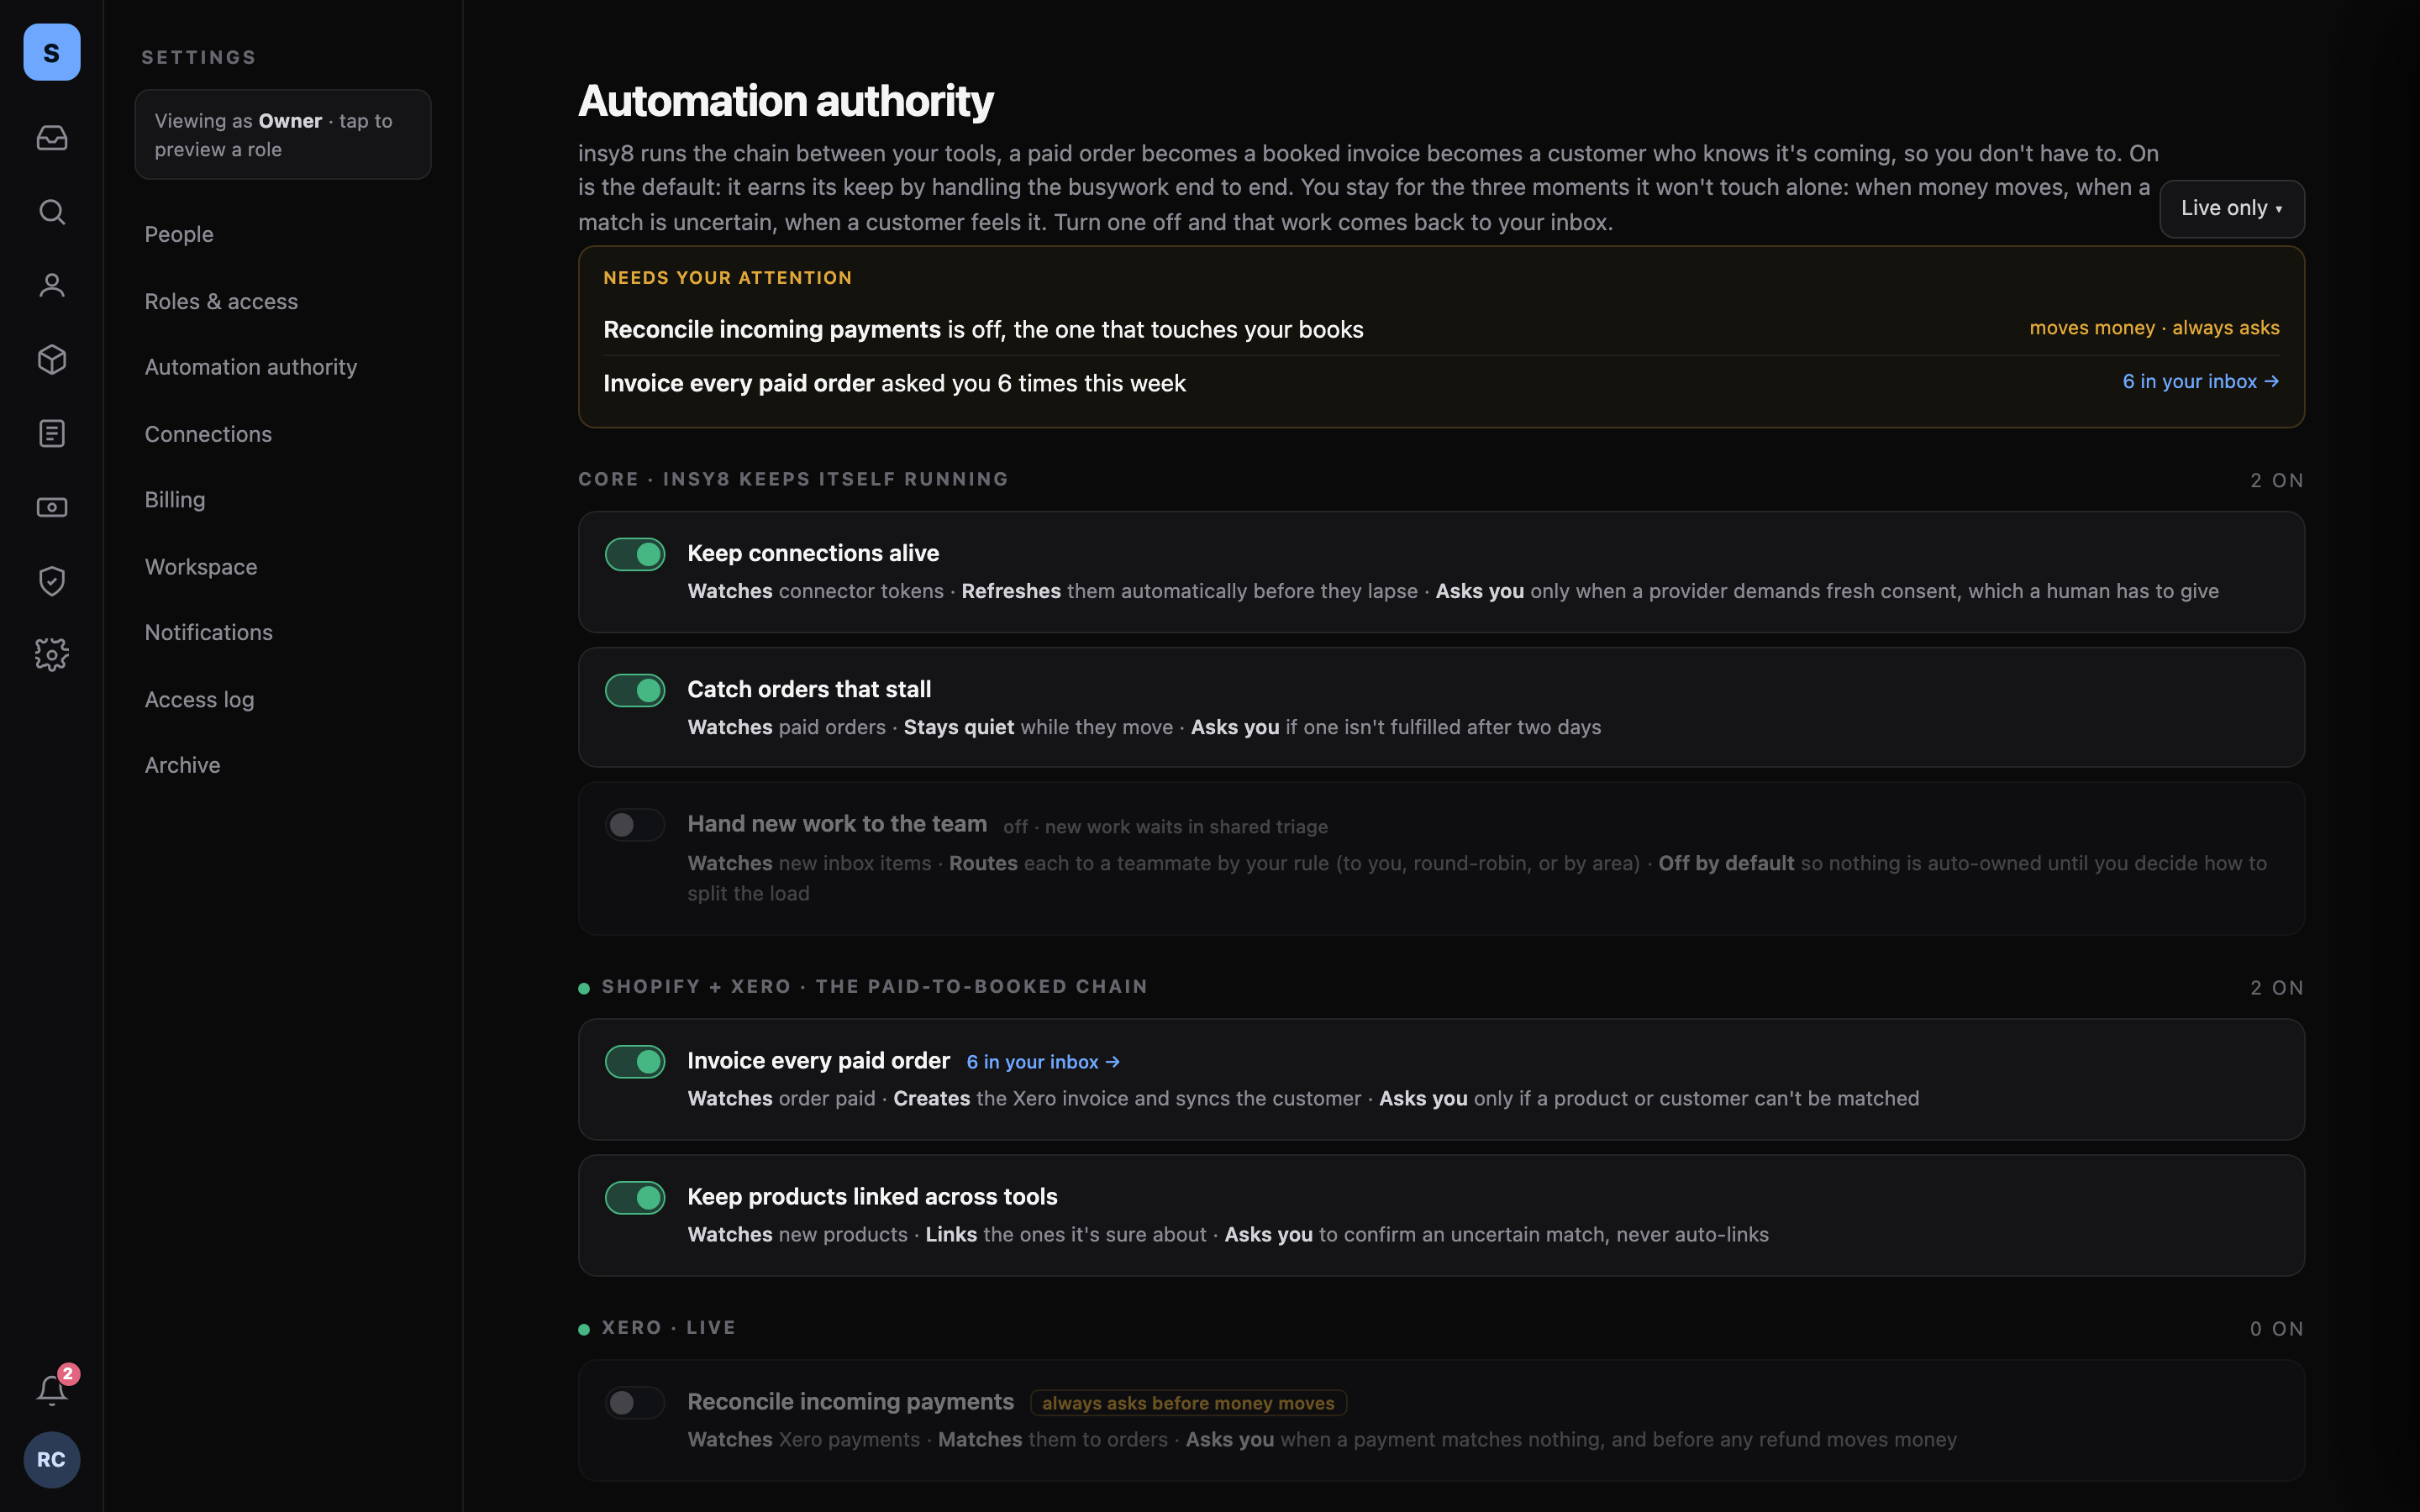Screen dimensions: 2420x1512
Task: Disable Invoice every paid order toggle
Action: point(635,1061)
